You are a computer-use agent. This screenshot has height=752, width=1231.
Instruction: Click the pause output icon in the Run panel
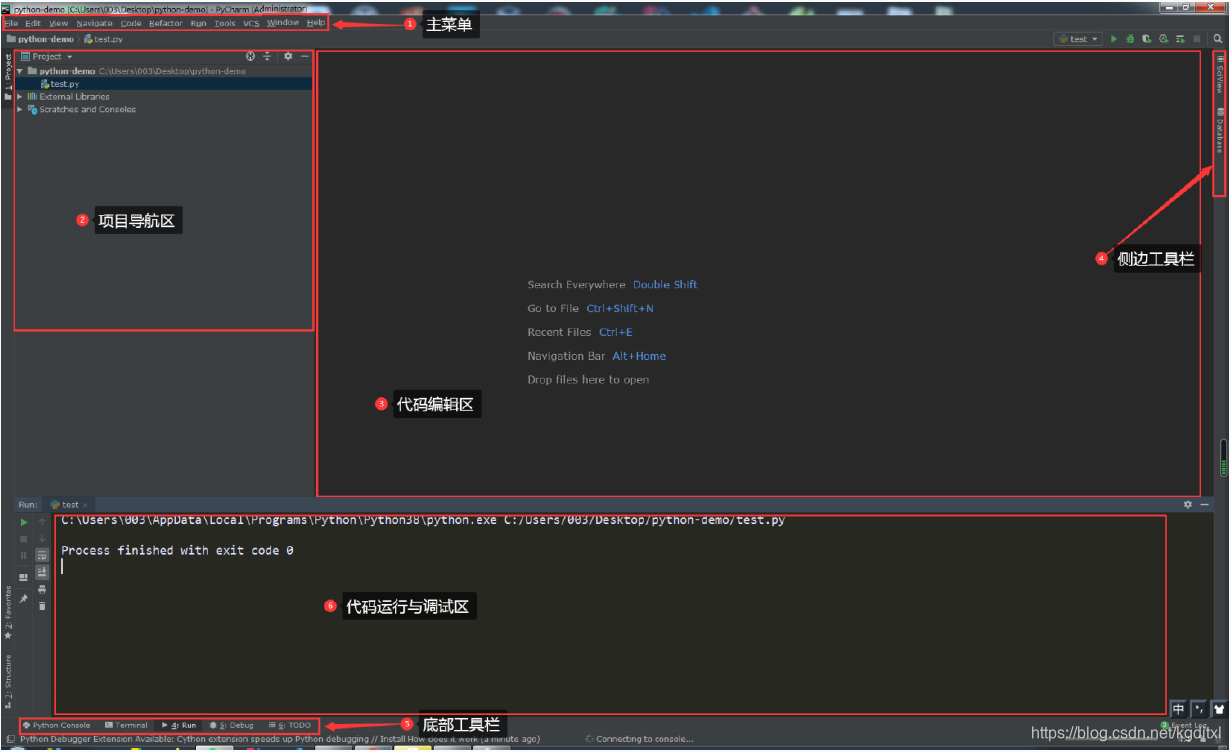coord(24,555)
